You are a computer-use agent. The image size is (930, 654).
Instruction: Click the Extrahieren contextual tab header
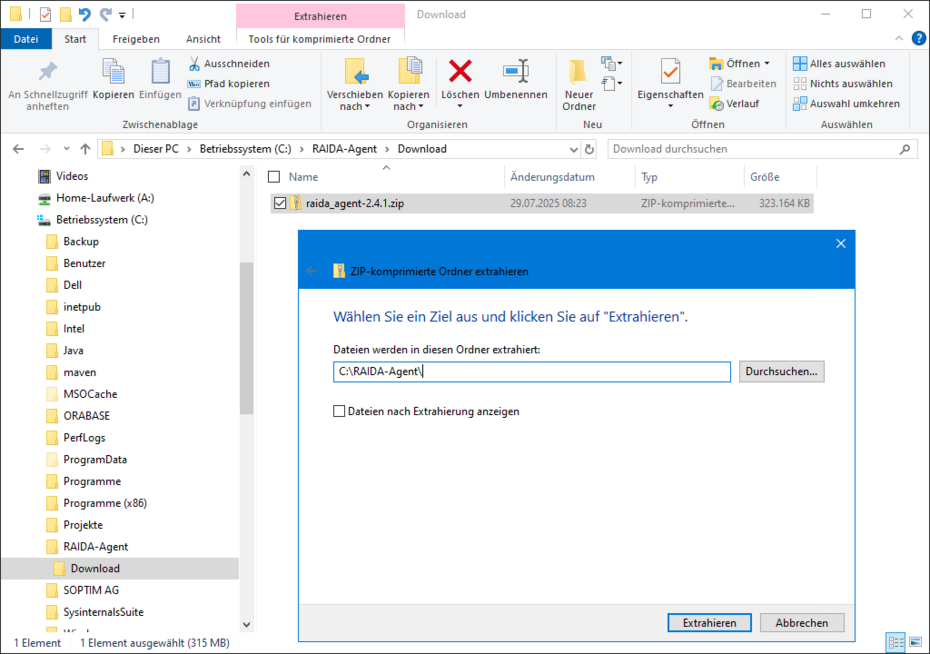click(x=320, y=16)
